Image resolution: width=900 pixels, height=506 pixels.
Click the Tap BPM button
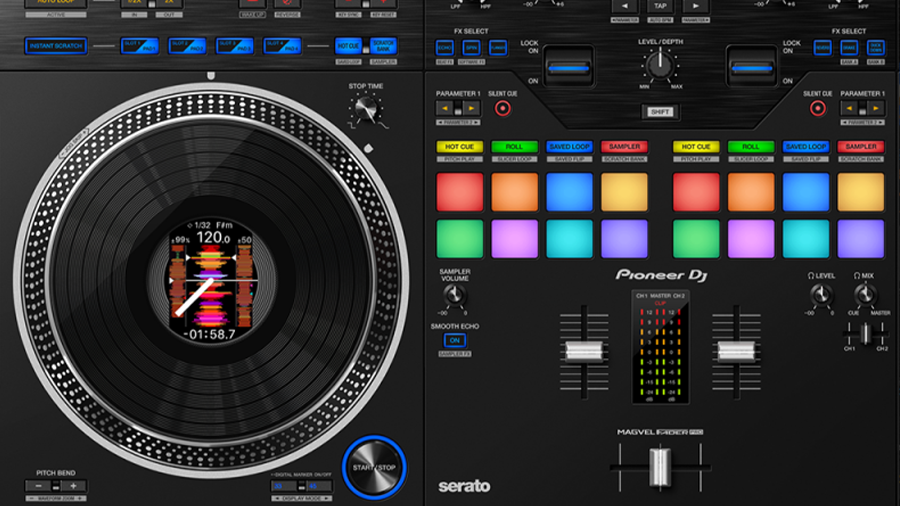click(x=660, y=6)
